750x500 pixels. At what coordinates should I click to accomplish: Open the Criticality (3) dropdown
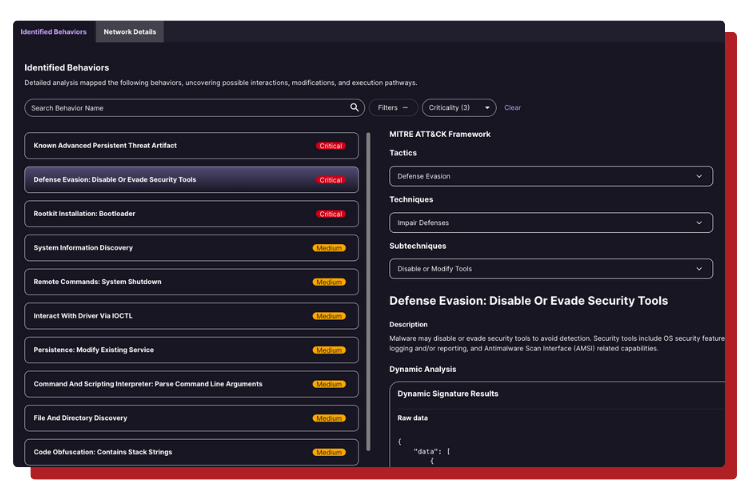[459, 108]
